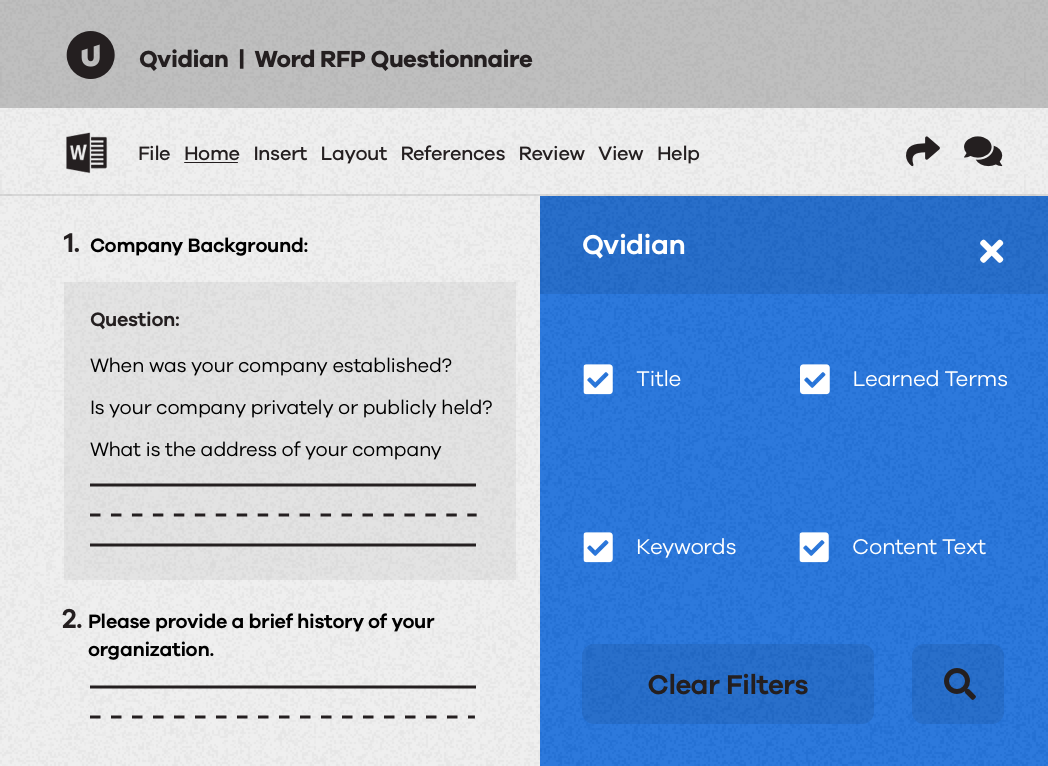The width and height of the screenshot is (1048, 766).
Task: Click the Qvidian panel title
Action: click(634, 245)
